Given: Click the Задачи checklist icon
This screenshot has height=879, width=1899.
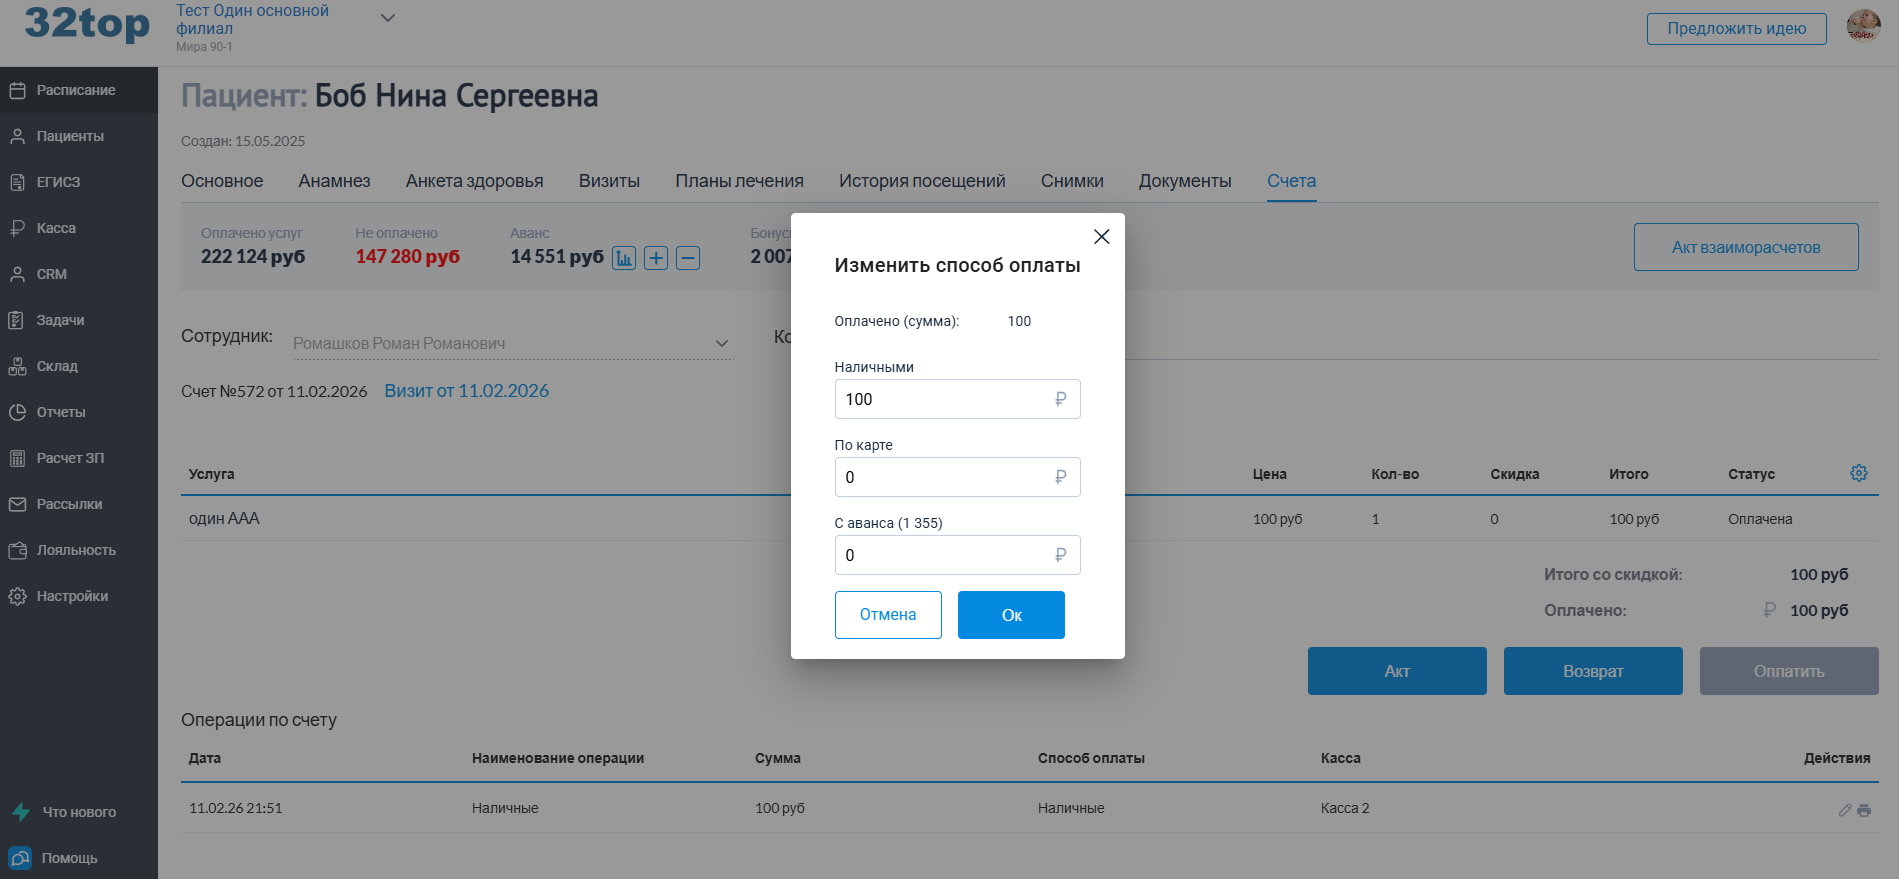Looking at the screenshot, I should point(17,320).
